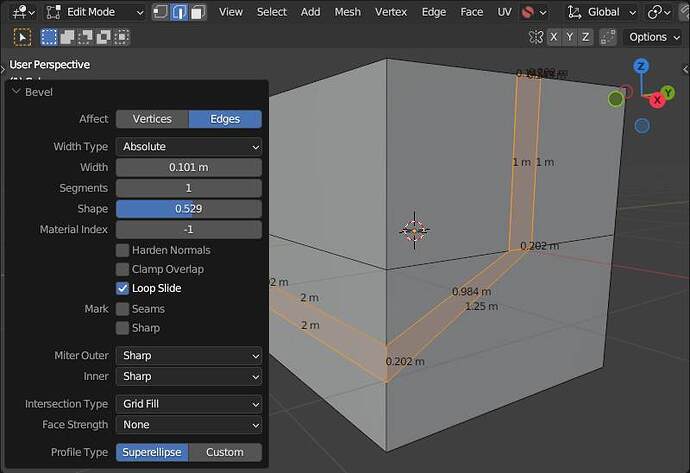The height and width of the screenshot is (473, 690).
Task: Click the 1.25 m edge length label
Action: pyautogui.click(x=481, y=307)
